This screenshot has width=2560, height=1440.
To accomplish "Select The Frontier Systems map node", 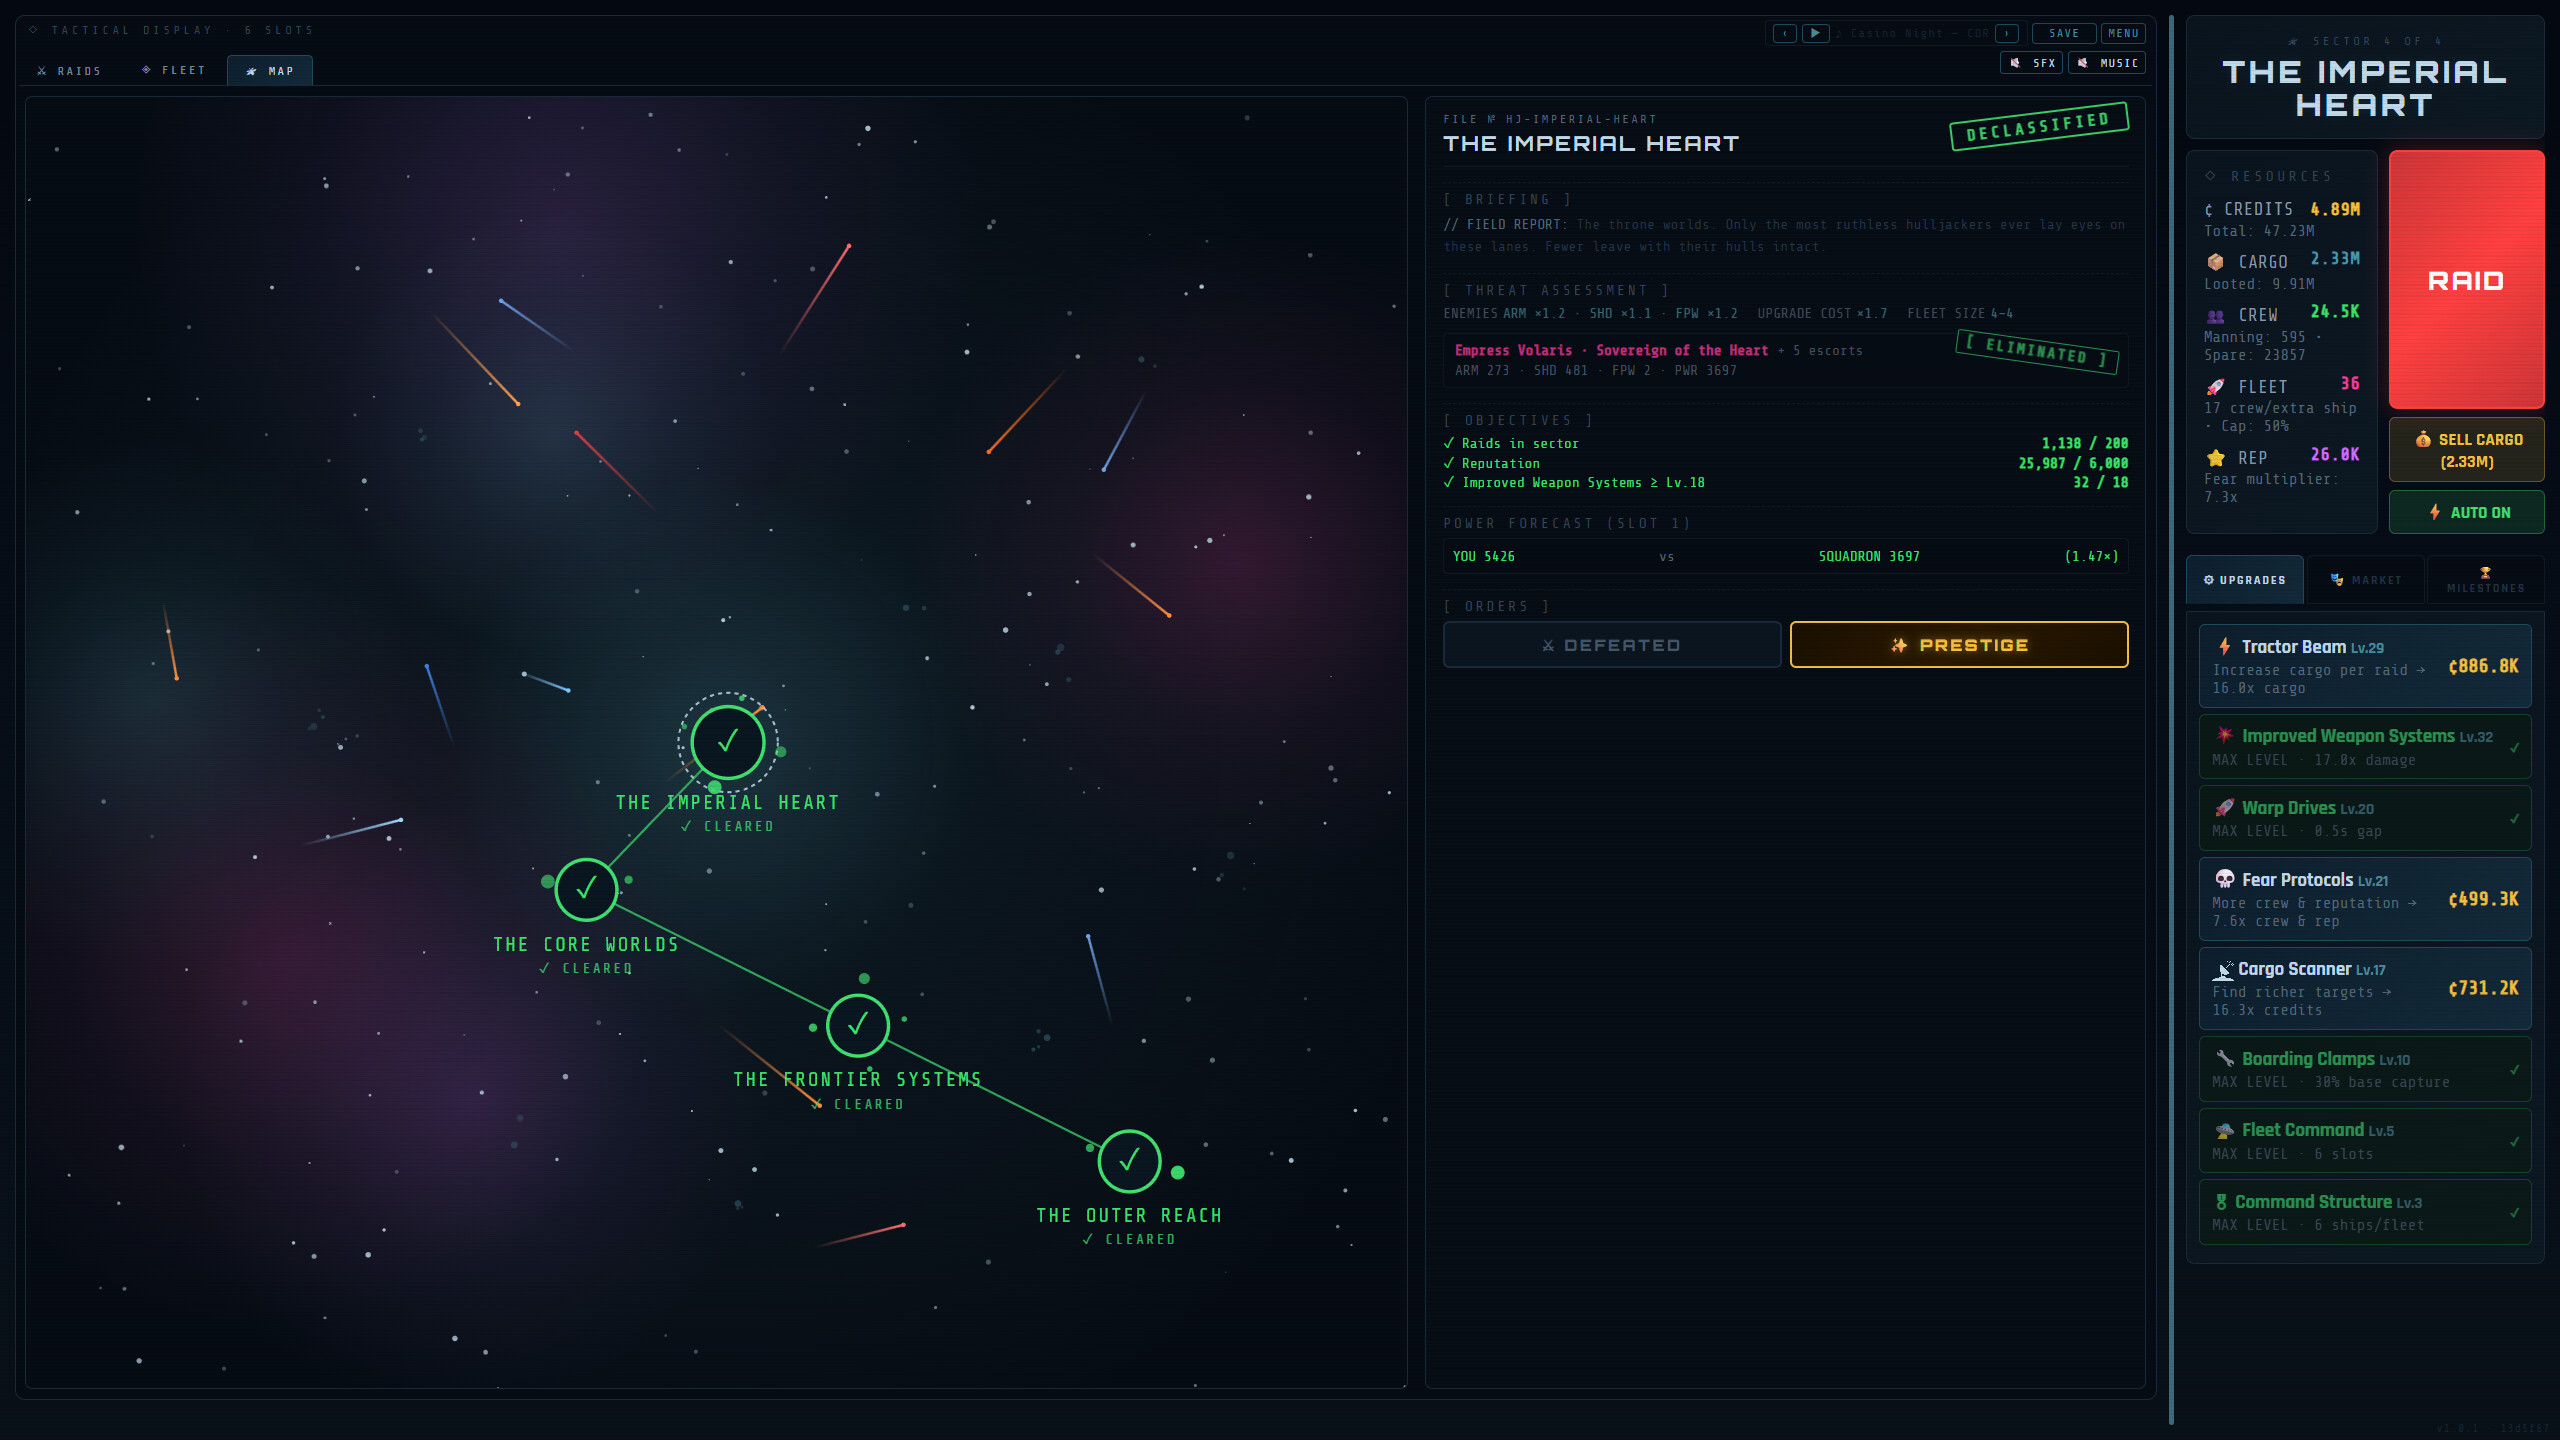I will point(858,1025).
